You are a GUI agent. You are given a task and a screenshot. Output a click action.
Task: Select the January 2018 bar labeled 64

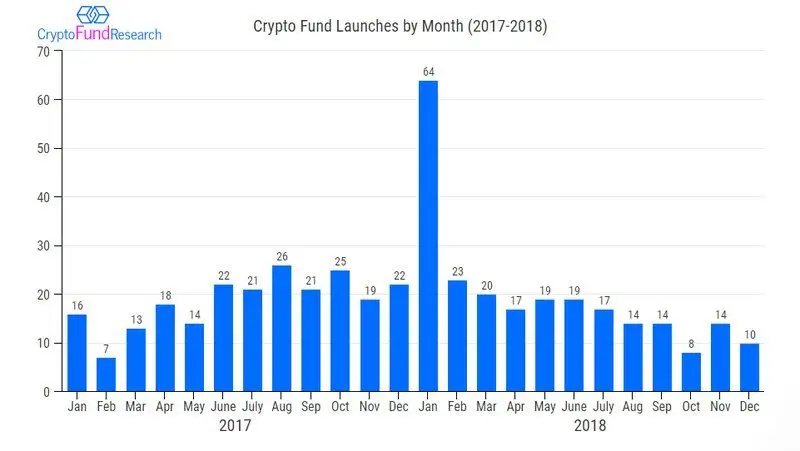tap(428, 236)
